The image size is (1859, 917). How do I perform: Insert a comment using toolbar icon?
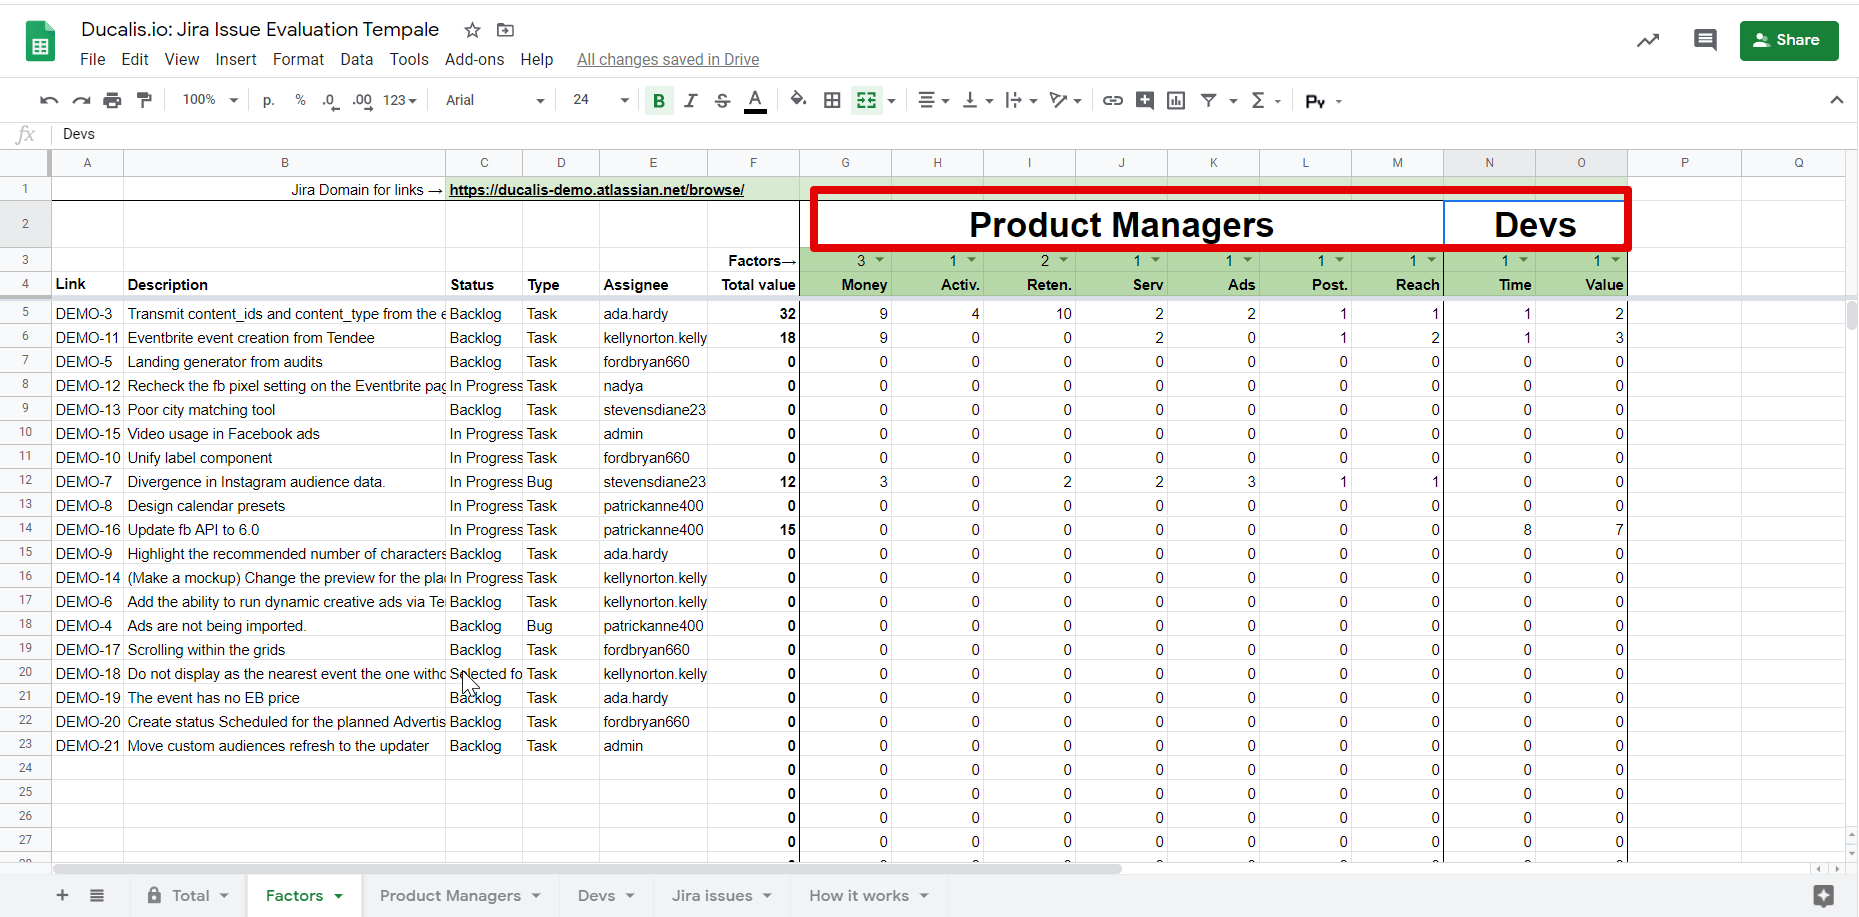point(1145,100)
